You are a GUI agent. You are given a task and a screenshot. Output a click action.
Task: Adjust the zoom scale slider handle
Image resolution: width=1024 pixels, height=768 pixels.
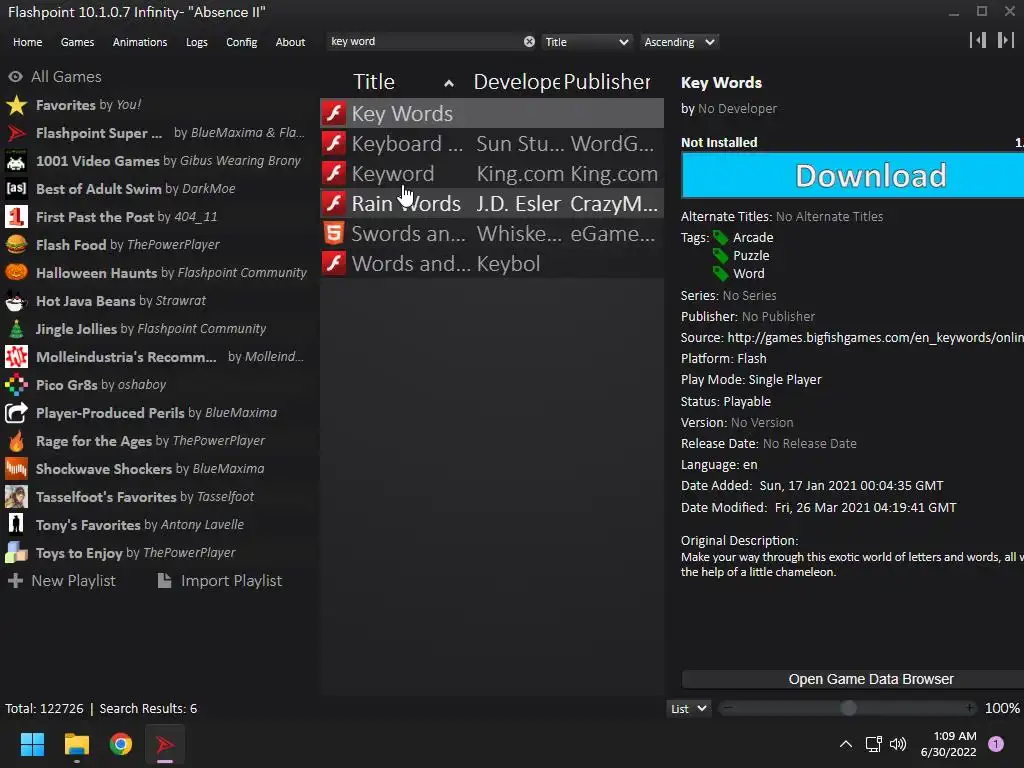point(848,709)
